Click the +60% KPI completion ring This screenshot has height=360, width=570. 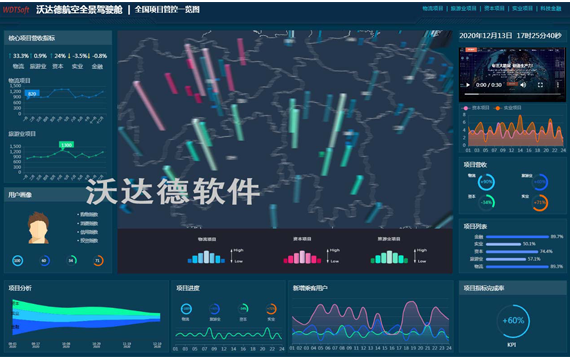click(513, 321)
